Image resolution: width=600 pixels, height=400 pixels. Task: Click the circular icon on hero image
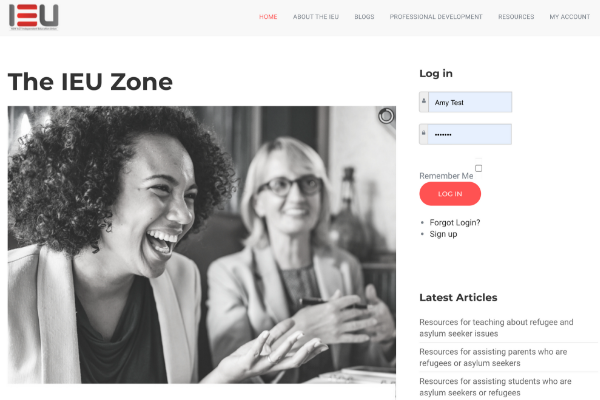(386, 116)
